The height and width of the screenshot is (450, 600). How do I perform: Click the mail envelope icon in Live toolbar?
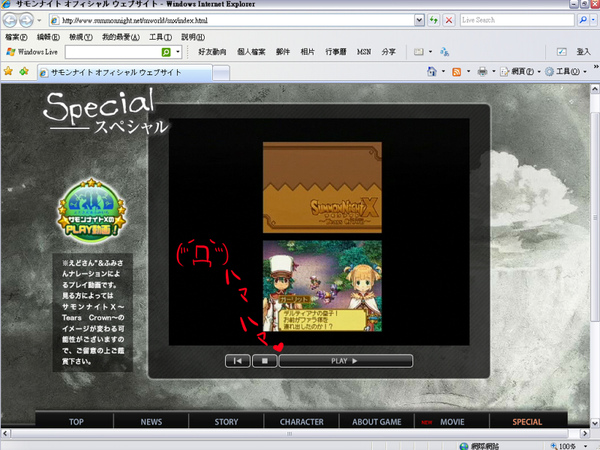point(419,52)
